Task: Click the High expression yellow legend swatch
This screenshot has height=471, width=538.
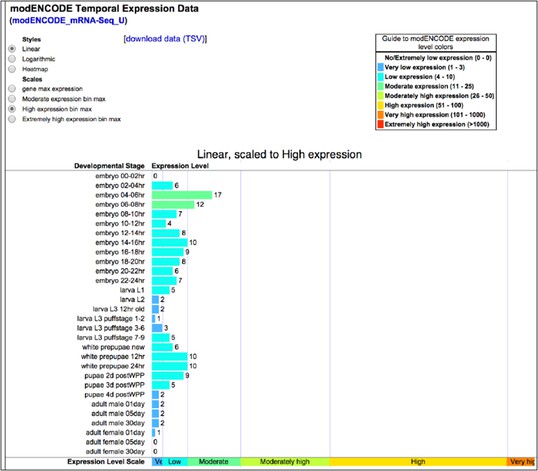Action: click(x=381, y=105)
